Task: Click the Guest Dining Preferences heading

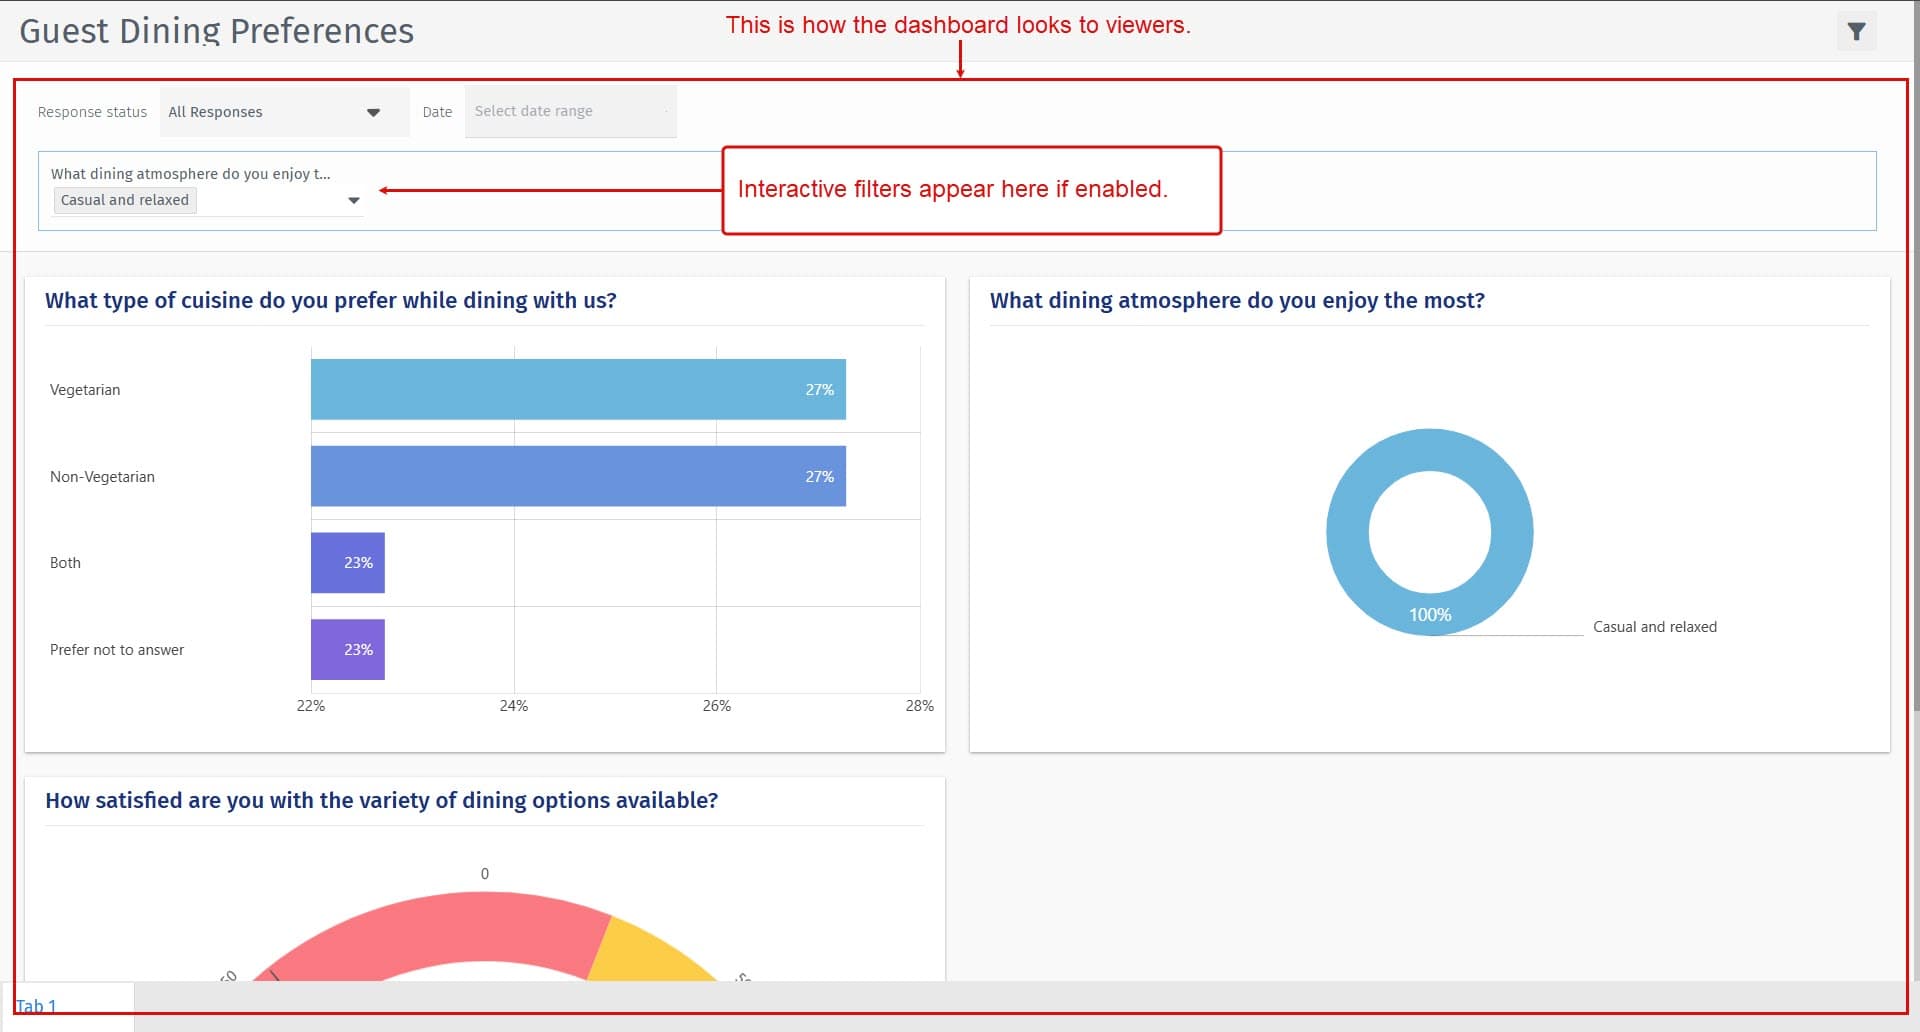Action: [216, 30]
